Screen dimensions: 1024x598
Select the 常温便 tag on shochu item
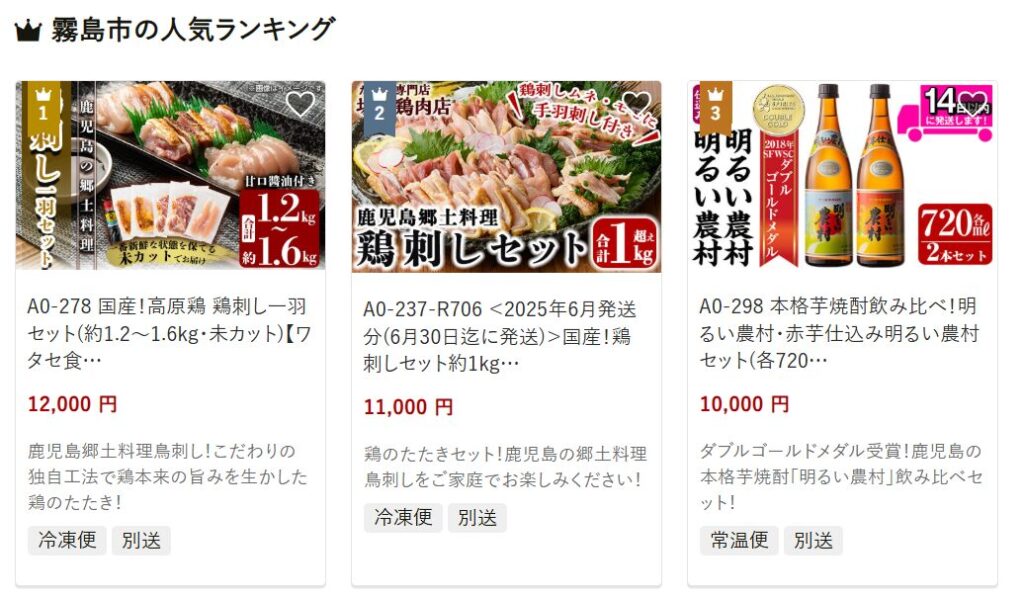click(x=739, y=540)
